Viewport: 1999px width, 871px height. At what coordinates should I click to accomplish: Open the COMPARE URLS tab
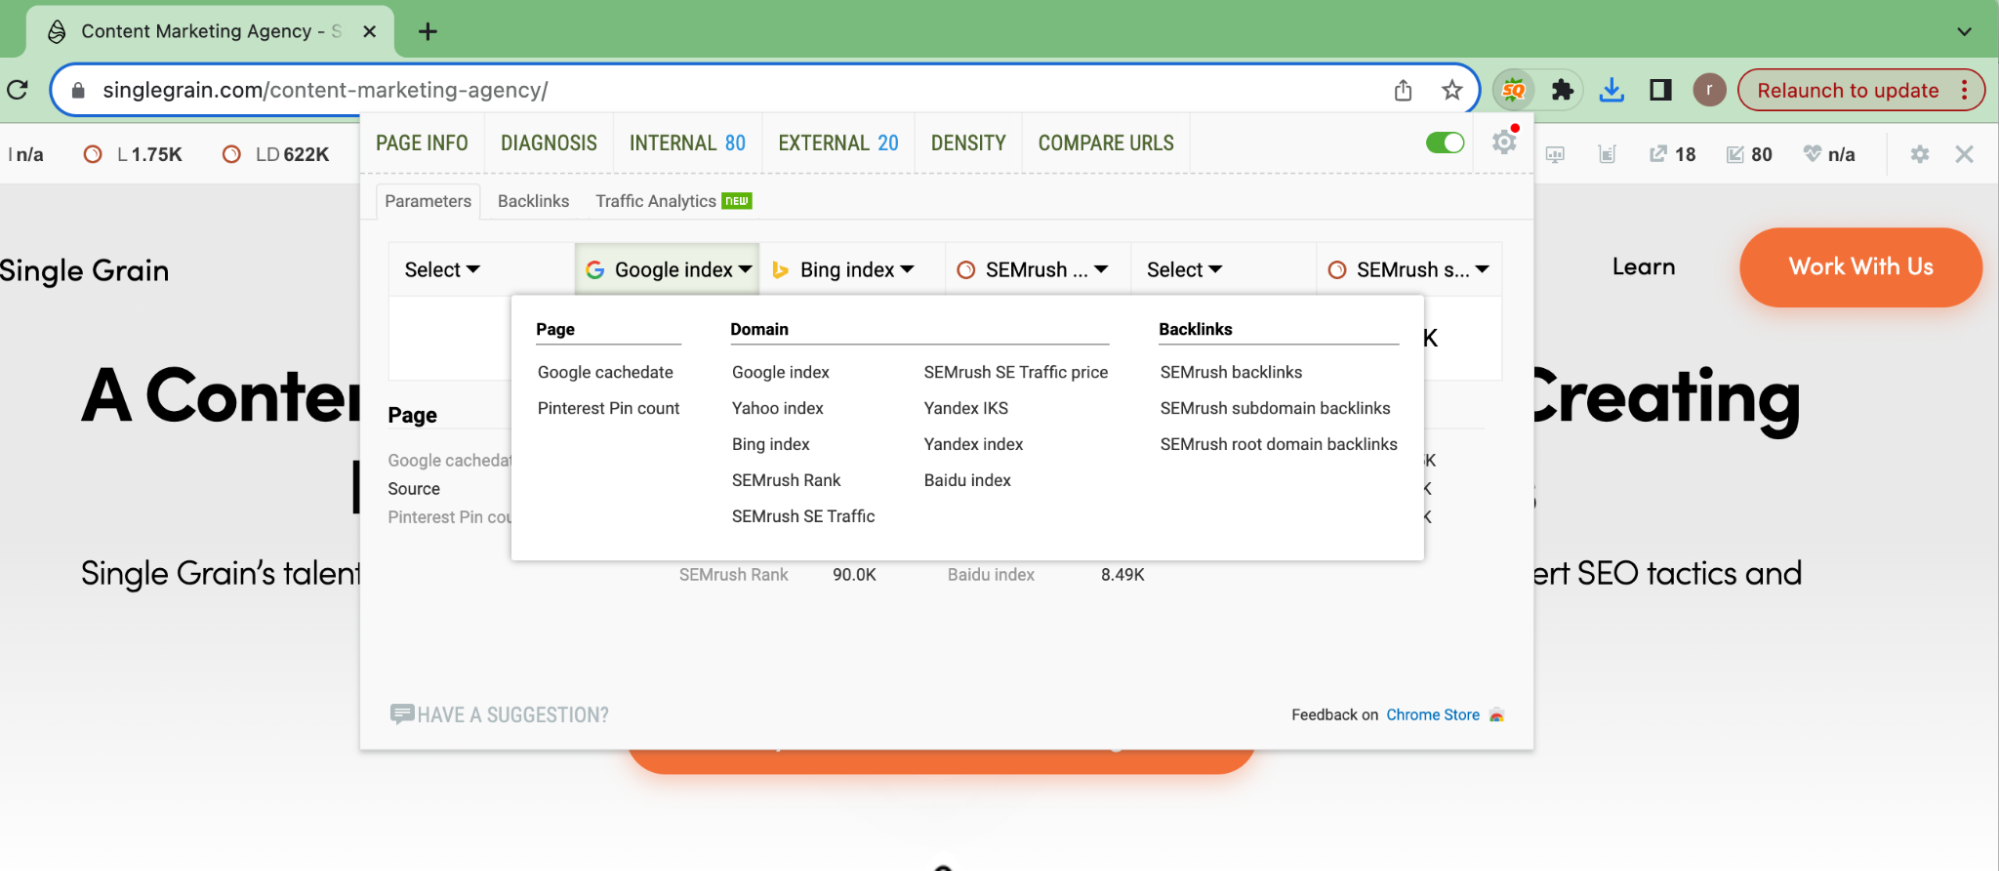[x=1106, y=143]
